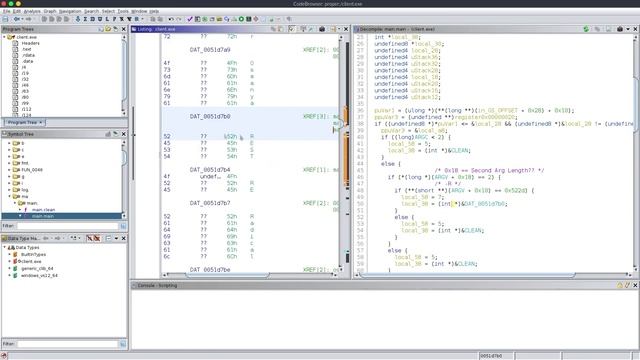Select the Program Tree tab
Viewport: 640px width, 360px height.
pos(24,122)
